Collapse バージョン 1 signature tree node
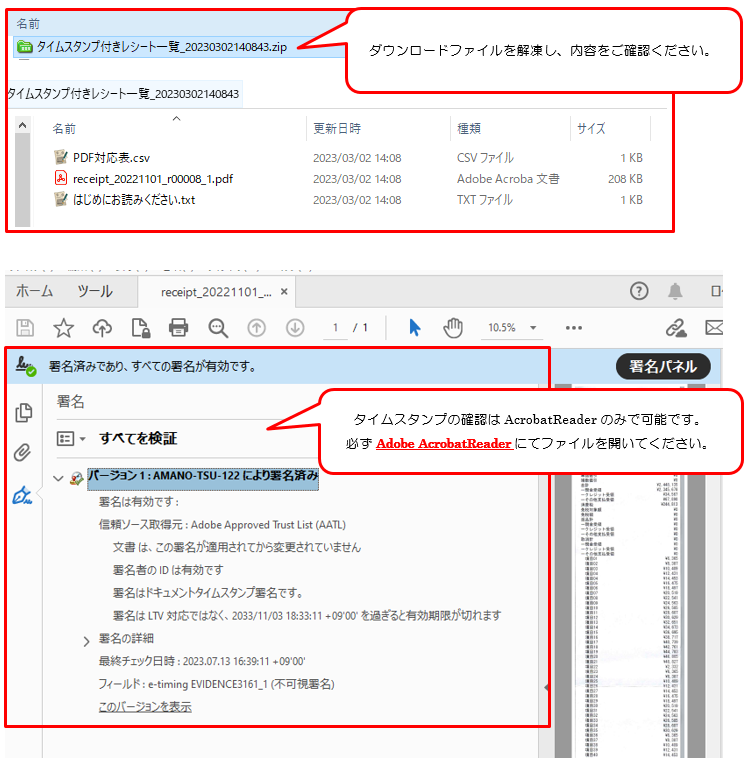Image resolution: width=749 pixels, height=772 pixels. click(58, 478)
